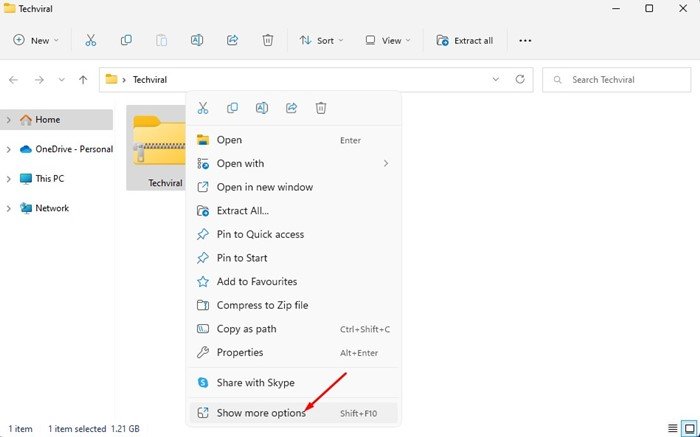Viewport: 700px width, 437px height.
Task: Open the New dropdown button
Action: click(36, 41)
